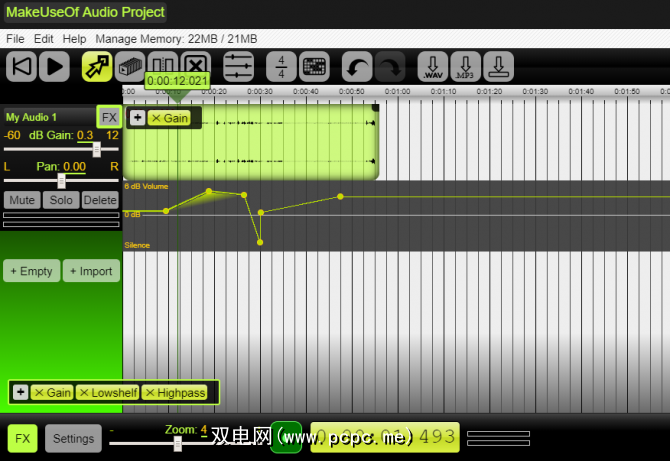Open the File menu
The width and height of the screenshot is (670, 461).
15,39
